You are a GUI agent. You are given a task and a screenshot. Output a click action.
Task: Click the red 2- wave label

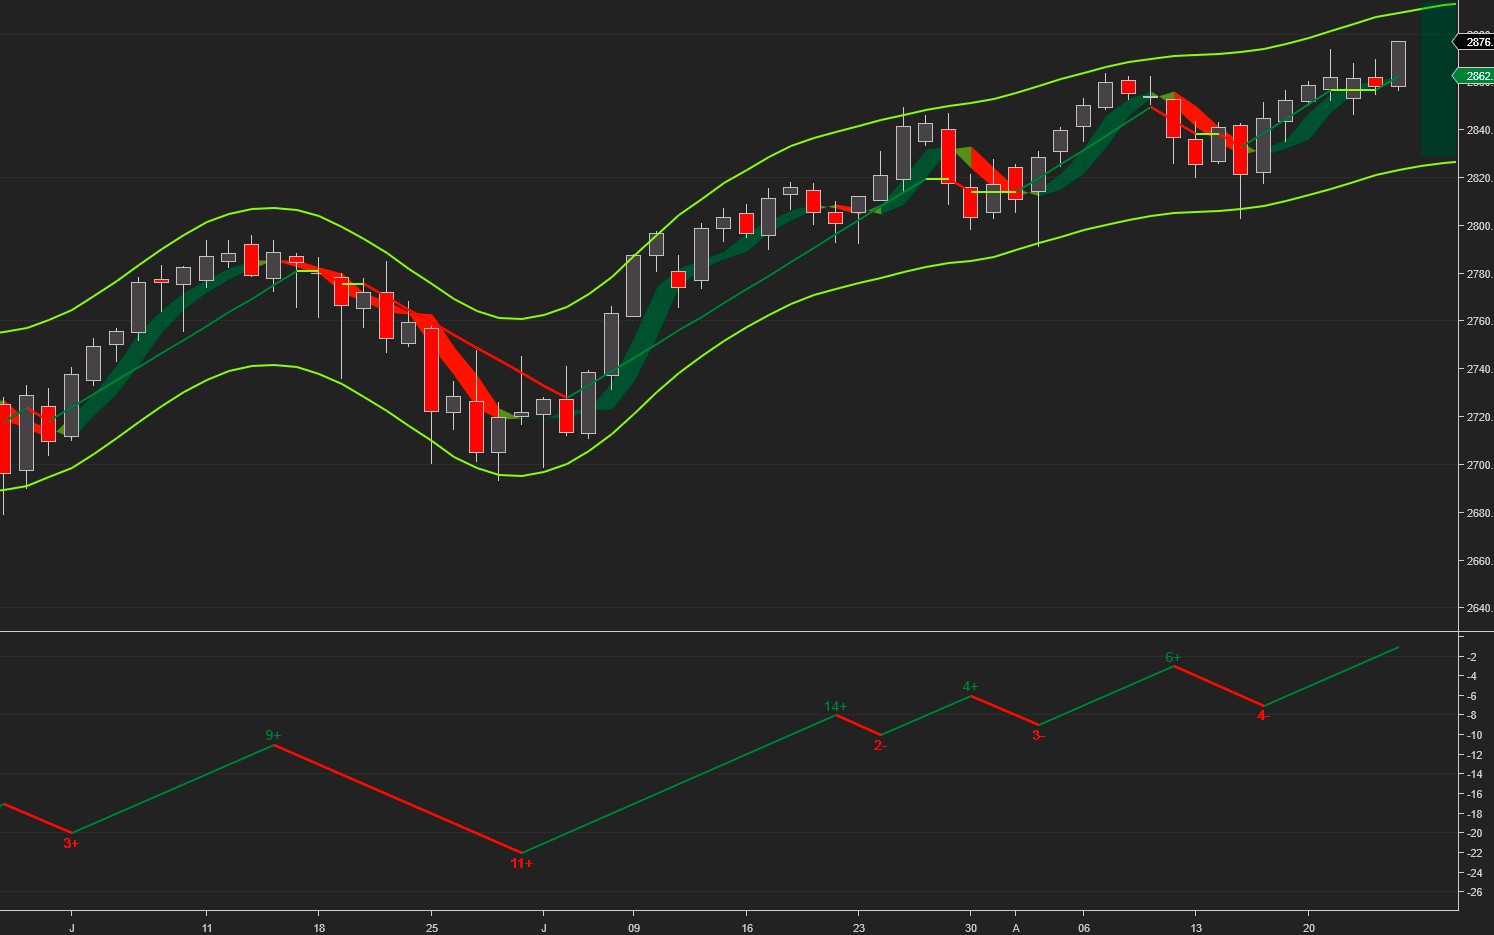pyautogui.click(x=880, y=745)
